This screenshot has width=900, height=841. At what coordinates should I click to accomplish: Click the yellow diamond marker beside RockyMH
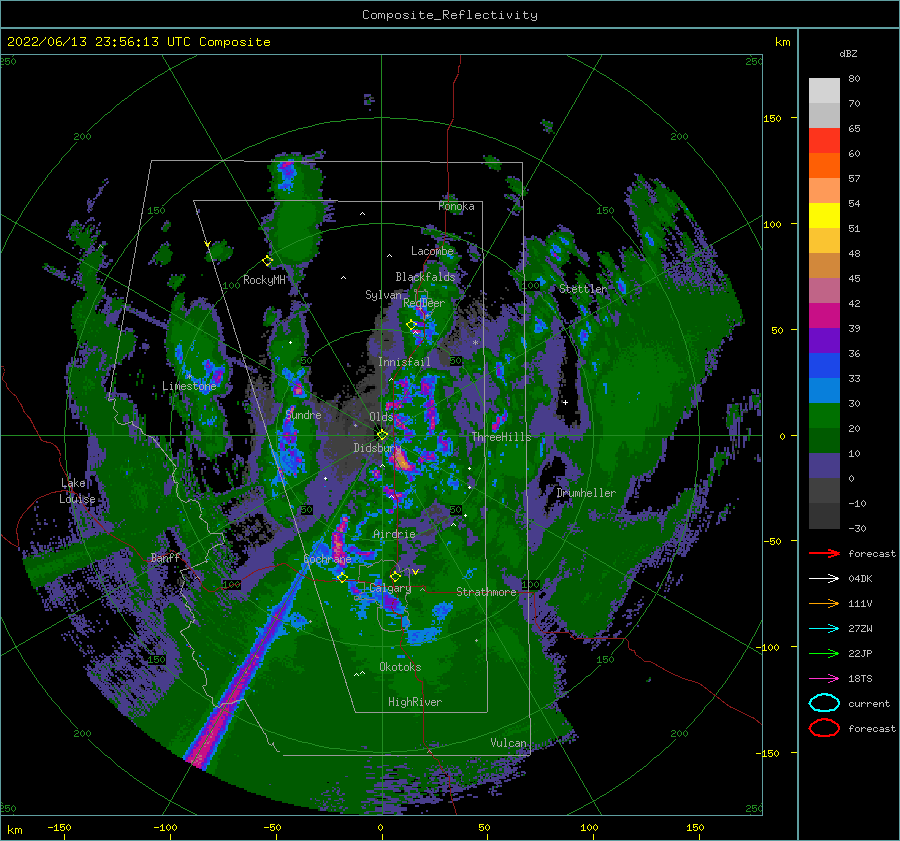tap(267, 261)
